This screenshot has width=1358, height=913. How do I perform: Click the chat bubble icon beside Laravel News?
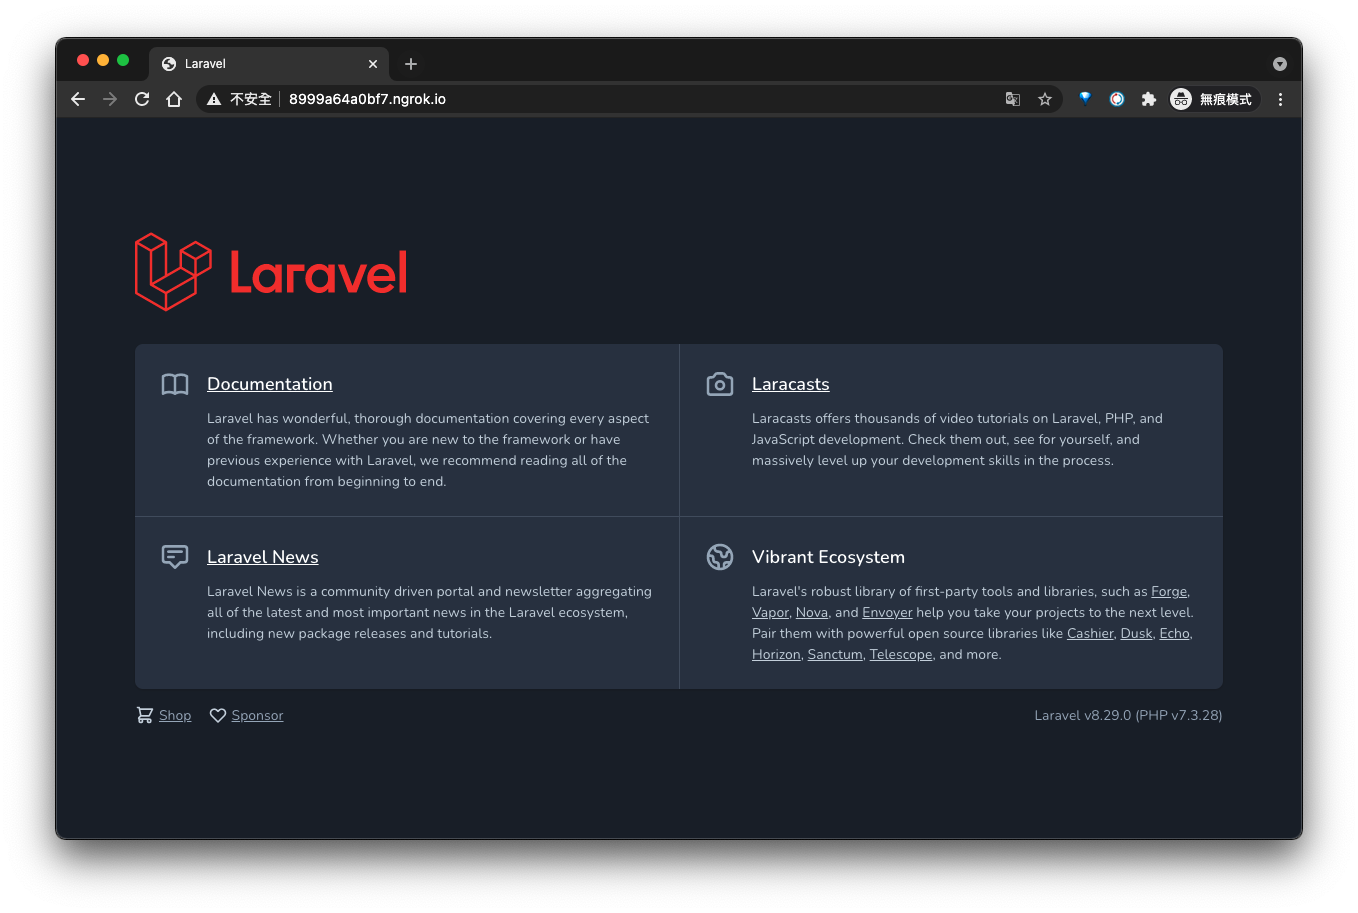pyautogui.click(x=175, y=557)
